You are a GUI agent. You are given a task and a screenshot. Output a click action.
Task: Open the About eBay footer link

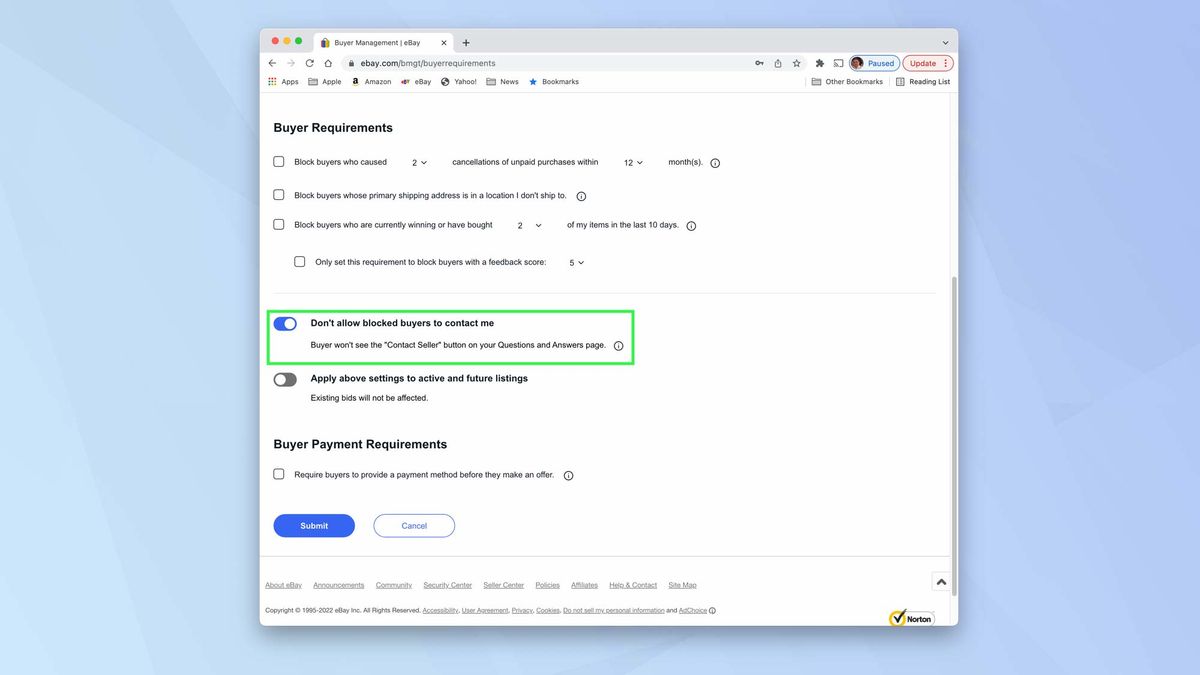click(283, 585)
